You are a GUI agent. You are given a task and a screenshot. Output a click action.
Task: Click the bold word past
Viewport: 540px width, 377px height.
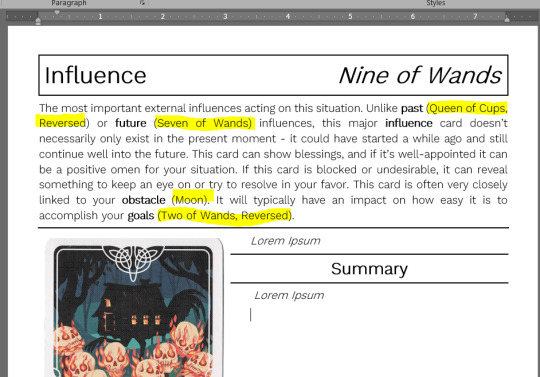click(x=412, y=108)
